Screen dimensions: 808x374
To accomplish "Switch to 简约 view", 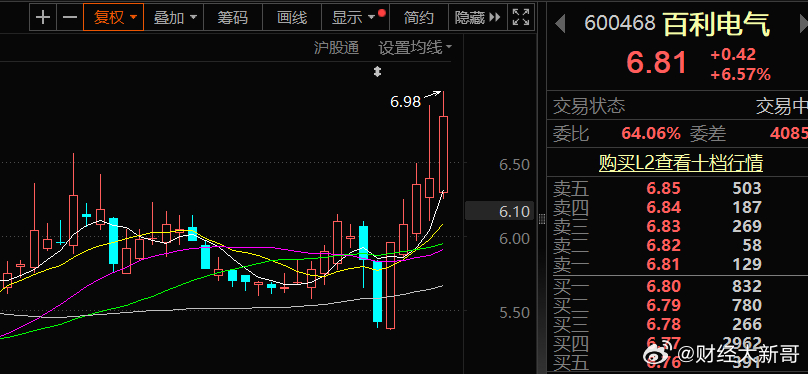I will click(x=419, y=18).
